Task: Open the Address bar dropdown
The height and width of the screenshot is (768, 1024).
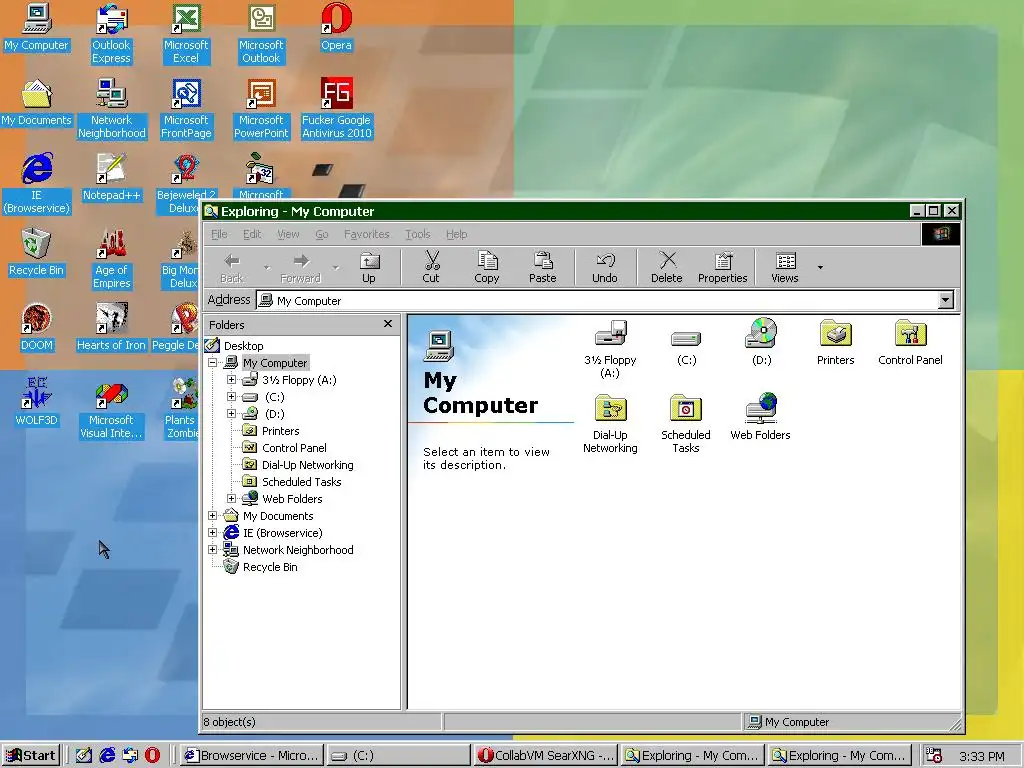Action: tap(945, 300)
